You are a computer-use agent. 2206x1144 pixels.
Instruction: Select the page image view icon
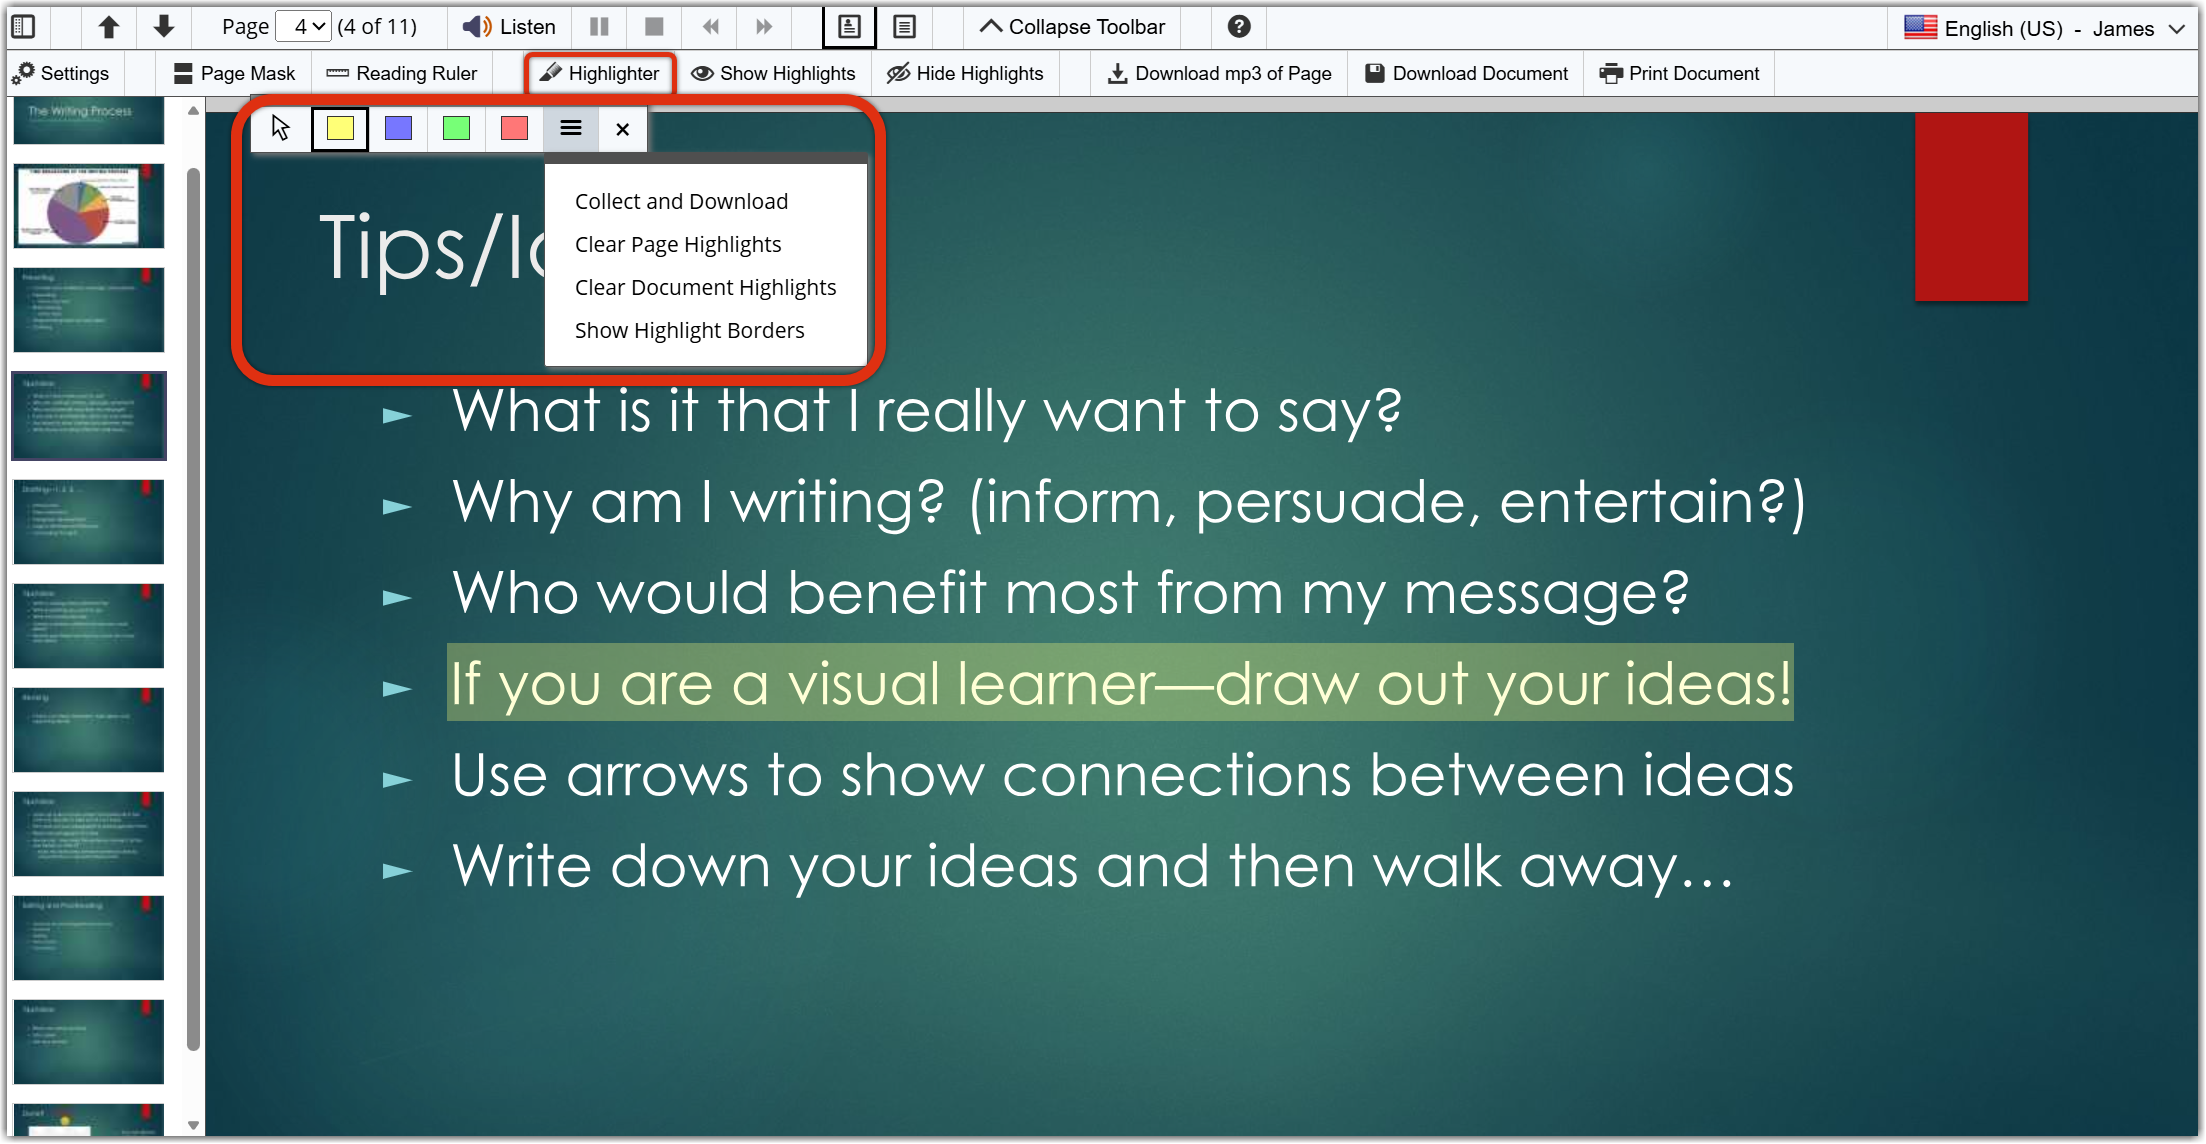pos(849,27)
